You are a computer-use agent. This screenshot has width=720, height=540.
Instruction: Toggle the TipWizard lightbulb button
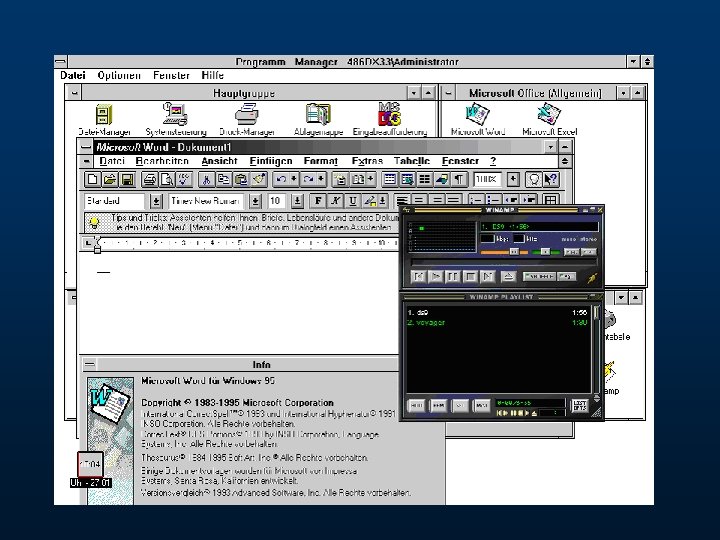(534, 179)
